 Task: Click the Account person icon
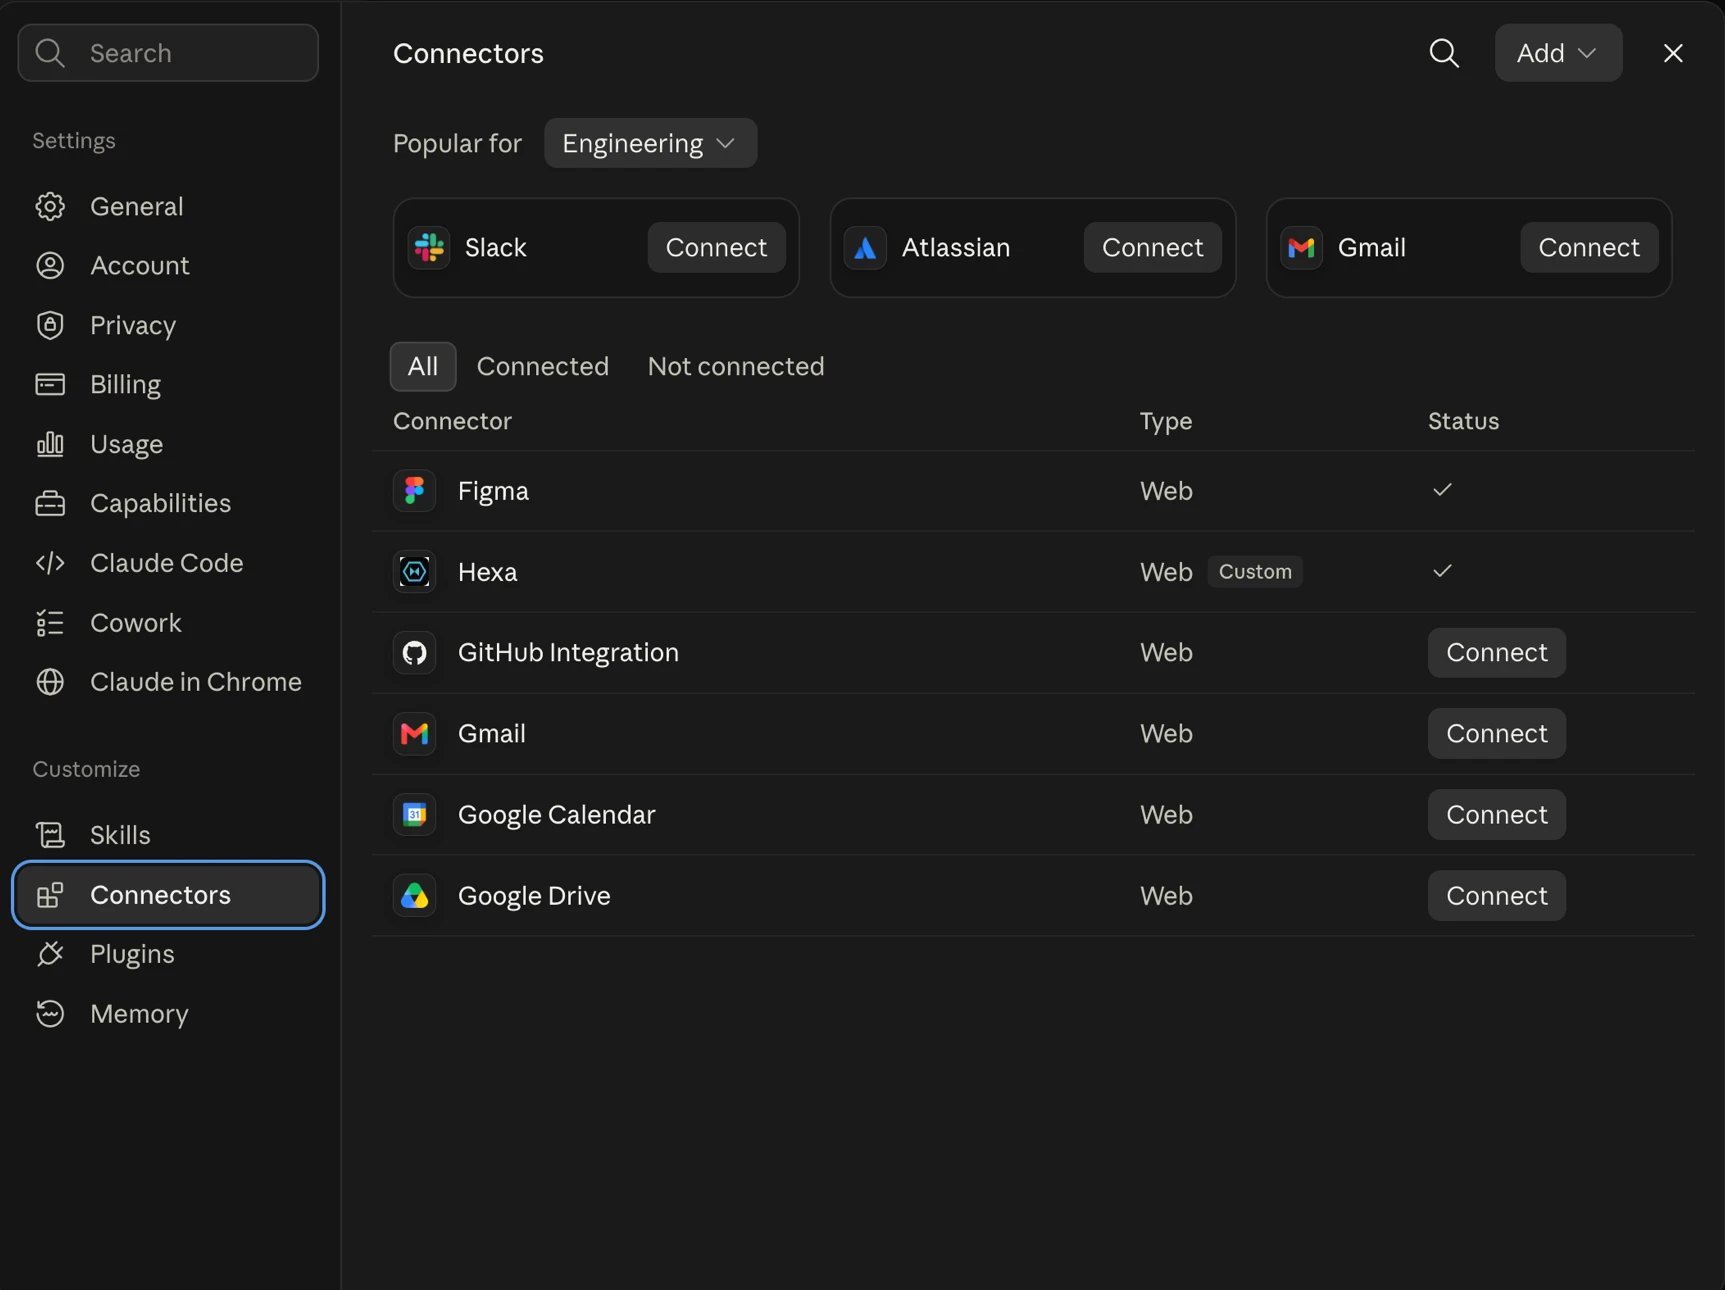point(50,265)
